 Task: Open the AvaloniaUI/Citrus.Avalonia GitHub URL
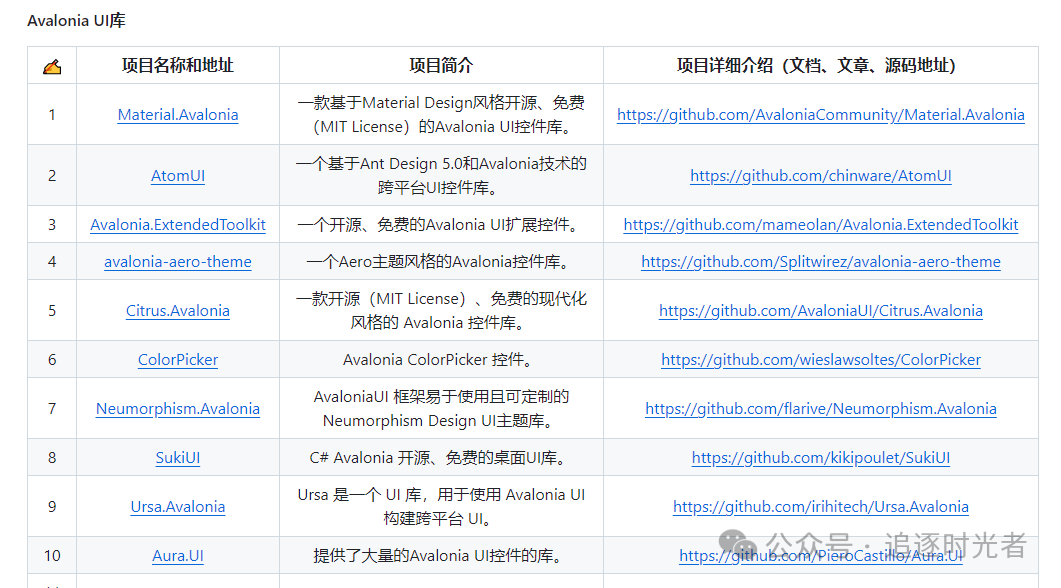[x=820, y=311]
